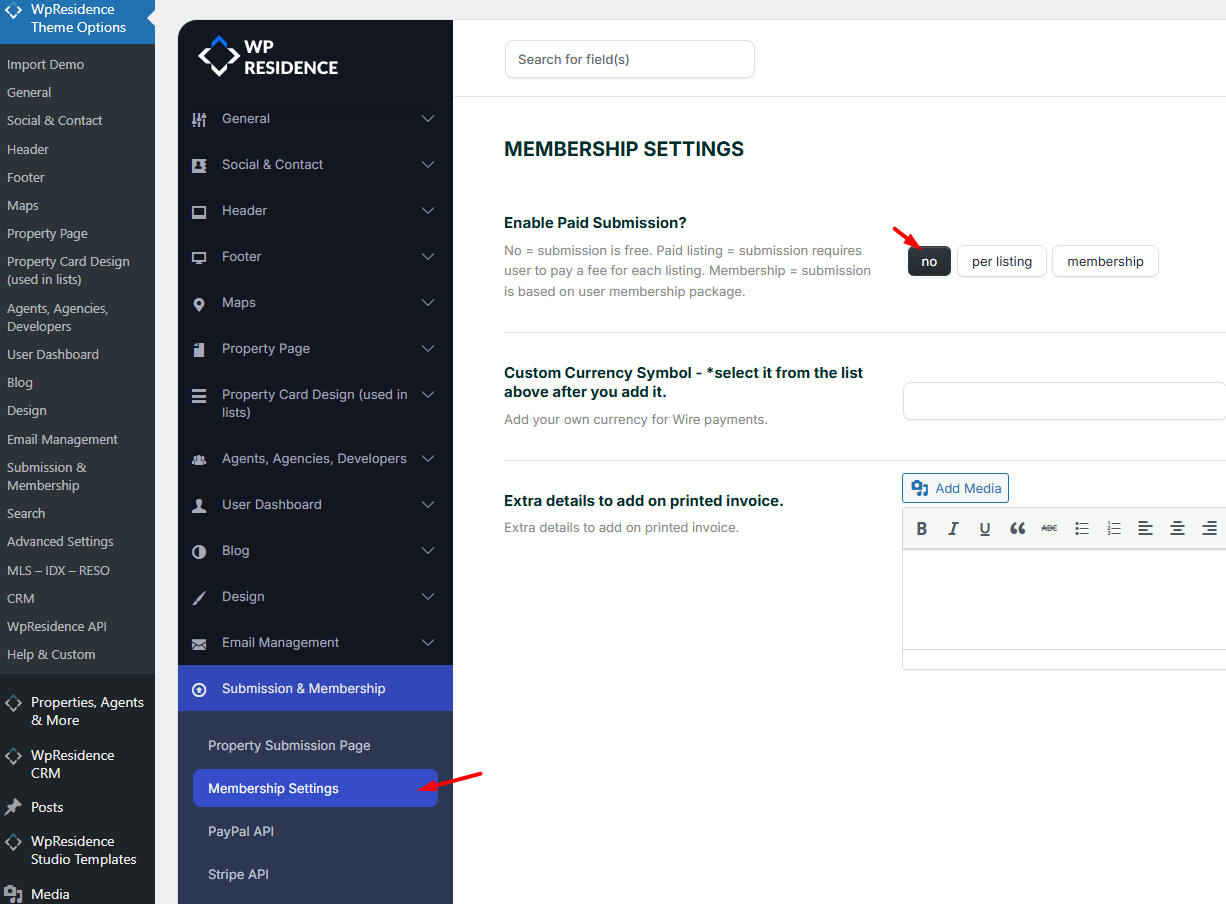This screenshot has height=904, width=1226.
Task: Click the Add Media button
Action: point(955,488)
